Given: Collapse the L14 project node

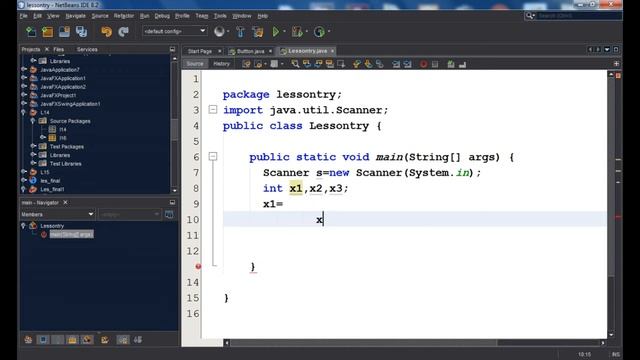Looking at the screenshot, I should pyautogui.click(x=24, y=112).
